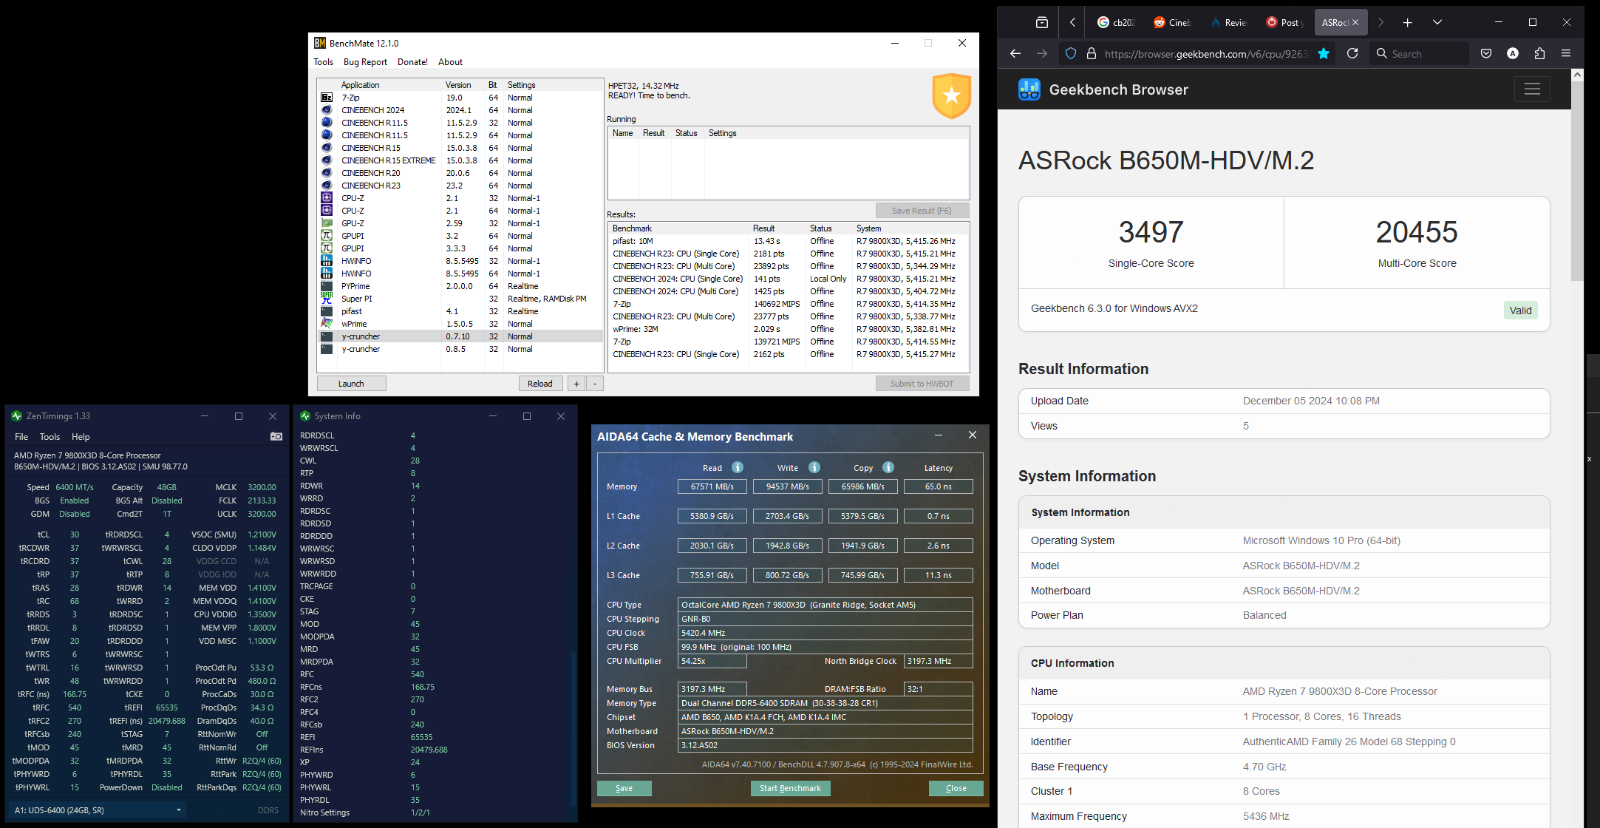Open the DIMM selector dropdown in ZenTimings

click(x=97, y=810)
